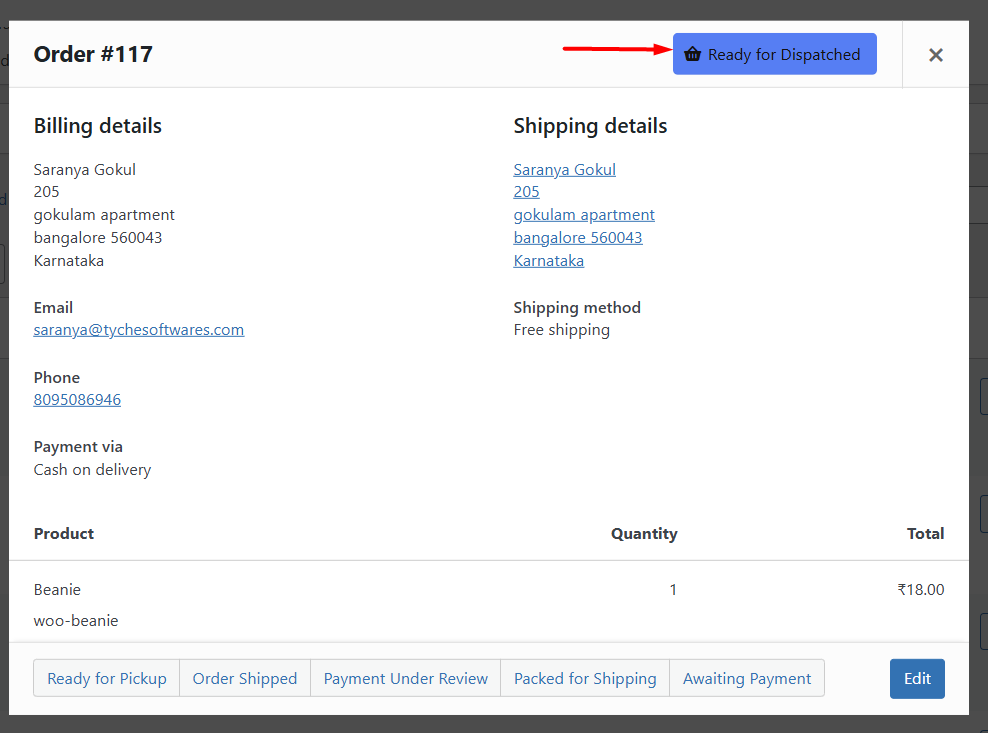This screenshot has height=733, width=988.
Task: Click the Ready for Dispatched status badge
Action: click(x=774, y=54)
